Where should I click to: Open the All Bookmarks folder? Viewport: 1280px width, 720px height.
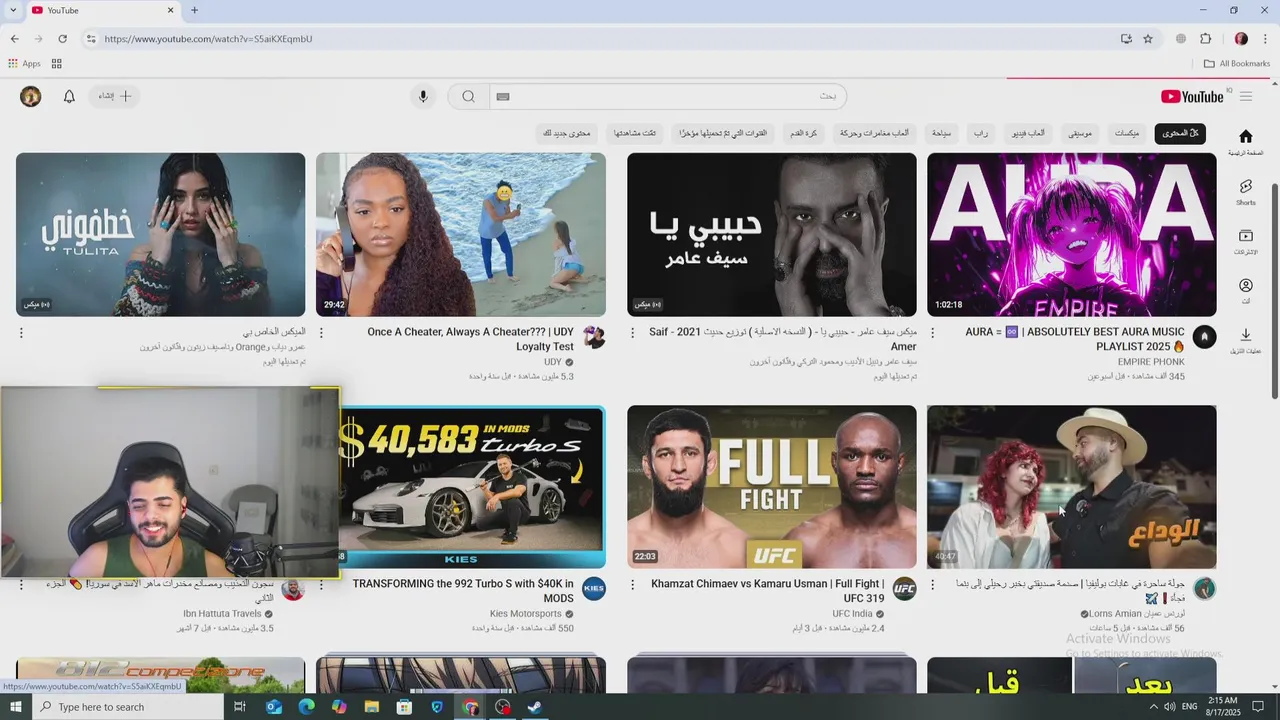pyautogui.click(x=1237, y=63)
